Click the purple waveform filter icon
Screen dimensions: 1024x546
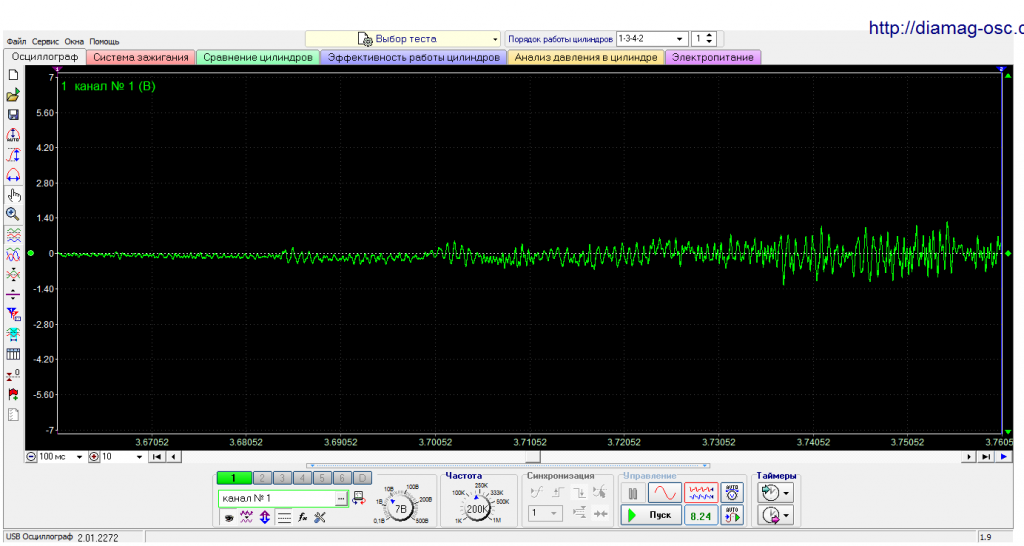point(246,517)
